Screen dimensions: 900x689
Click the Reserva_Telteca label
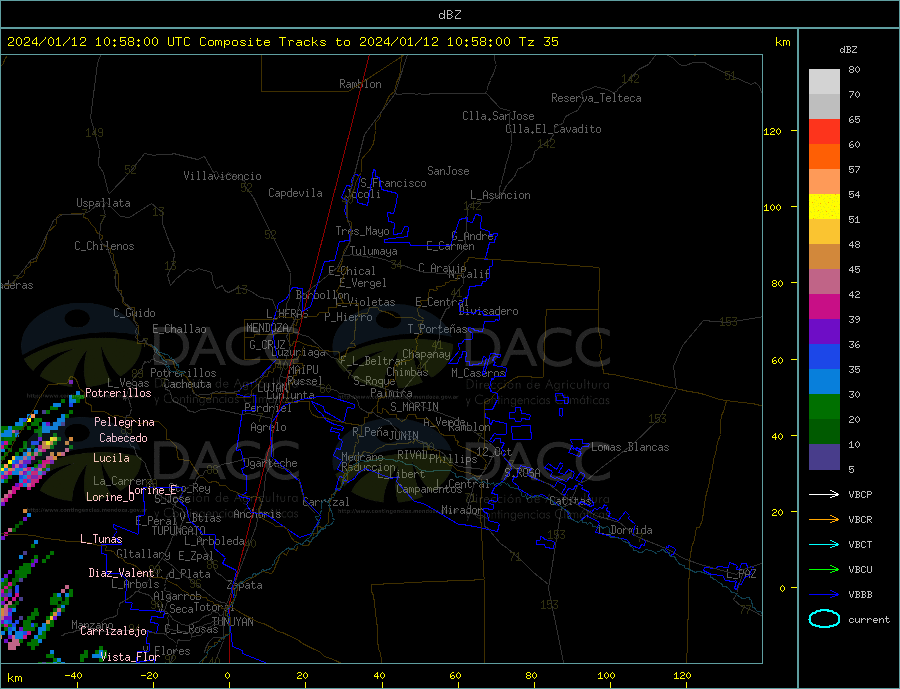(x=596, y=98)
